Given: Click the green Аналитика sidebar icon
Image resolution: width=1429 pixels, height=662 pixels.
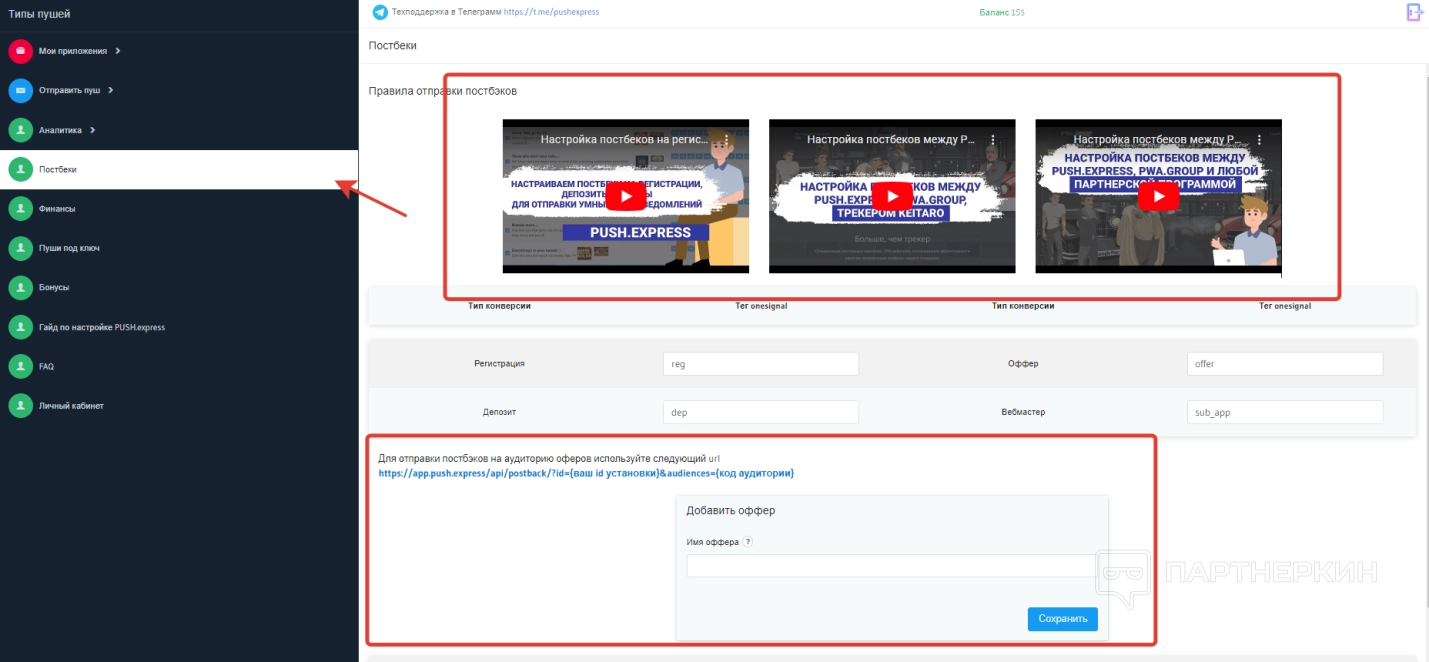Looking at the screenshot, I should (20, 130).
